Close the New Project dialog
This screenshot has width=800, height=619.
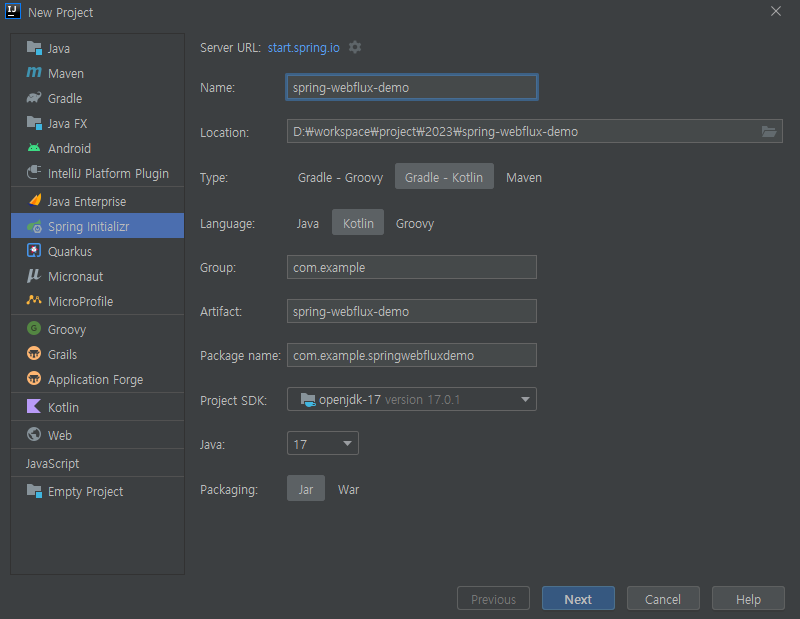click(x=776, y=11)
